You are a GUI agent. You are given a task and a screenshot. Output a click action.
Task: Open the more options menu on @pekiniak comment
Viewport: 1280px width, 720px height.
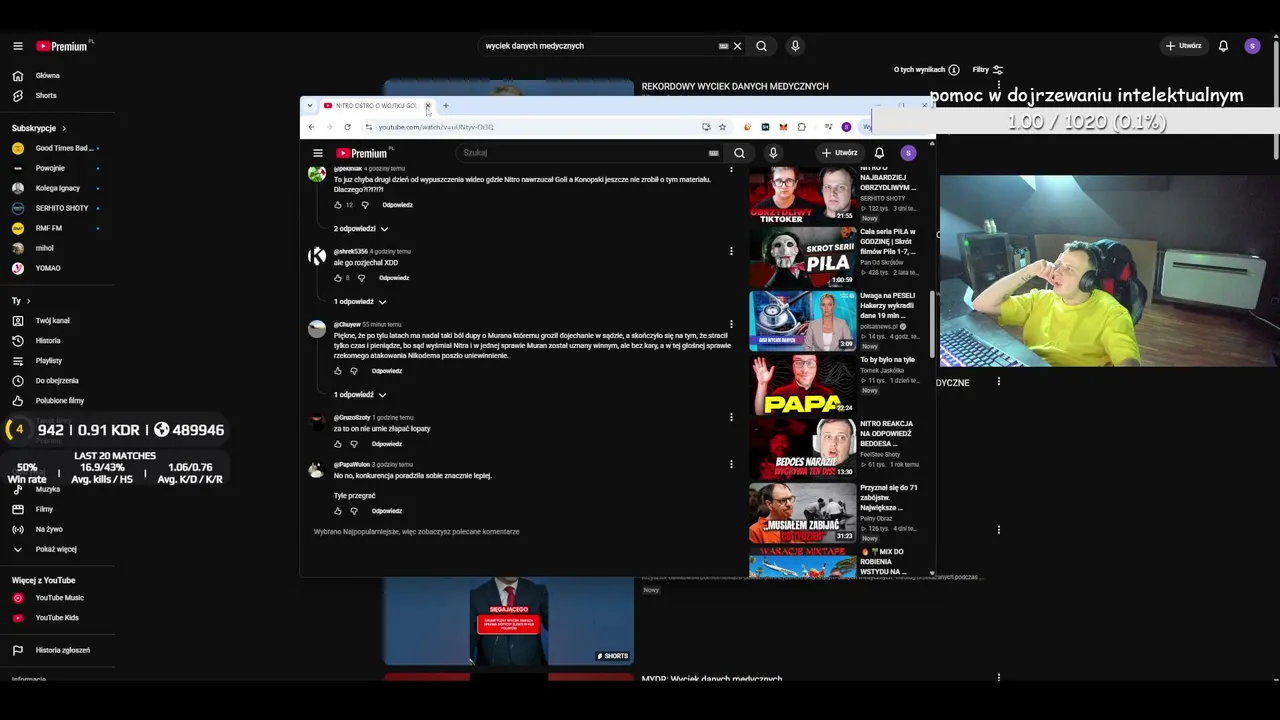[x=731, y=169]
